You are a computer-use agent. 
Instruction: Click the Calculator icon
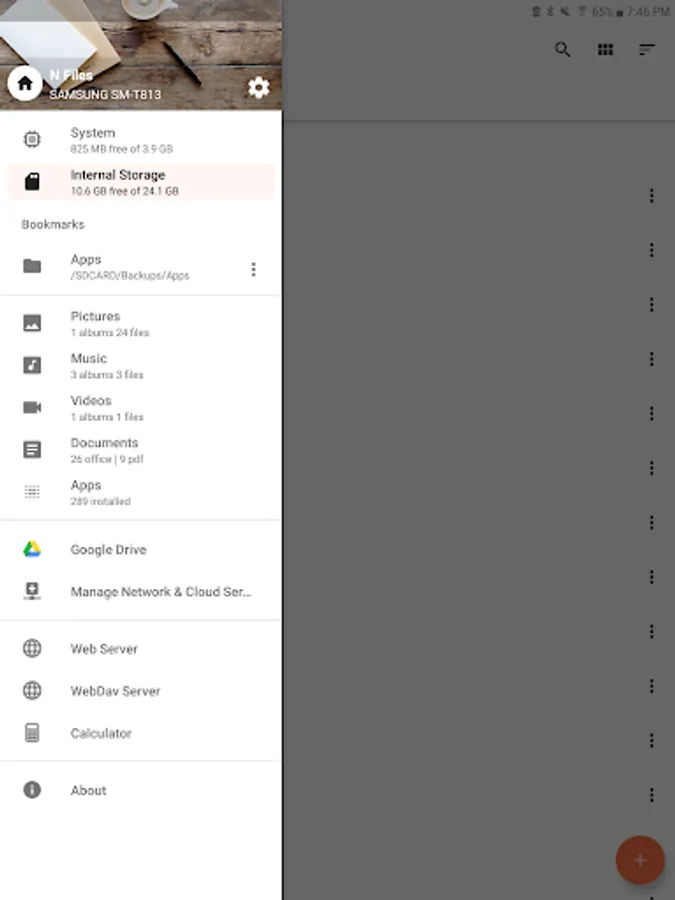(x=32, y=733)
